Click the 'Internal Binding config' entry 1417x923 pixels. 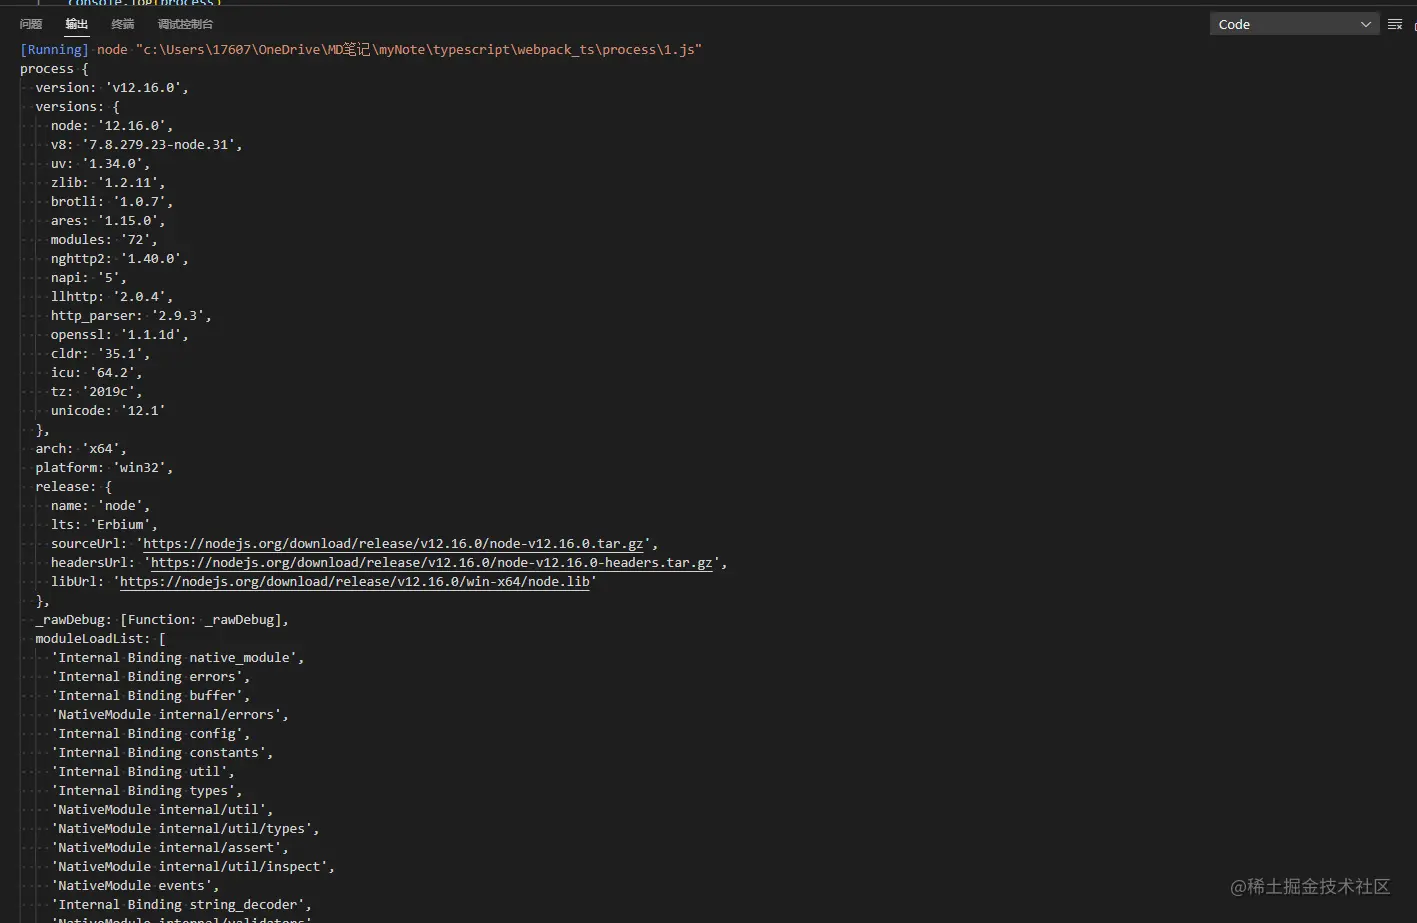[x=151, y=734]
